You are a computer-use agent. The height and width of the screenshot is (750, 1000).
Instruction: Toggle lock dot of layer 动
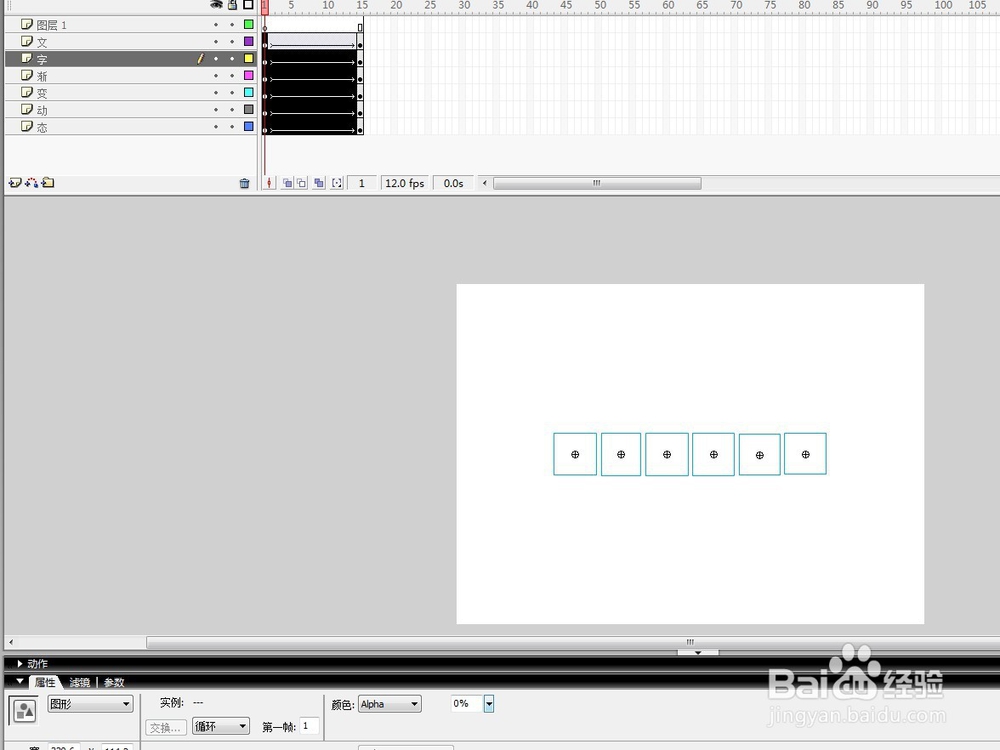click(232, 110)
